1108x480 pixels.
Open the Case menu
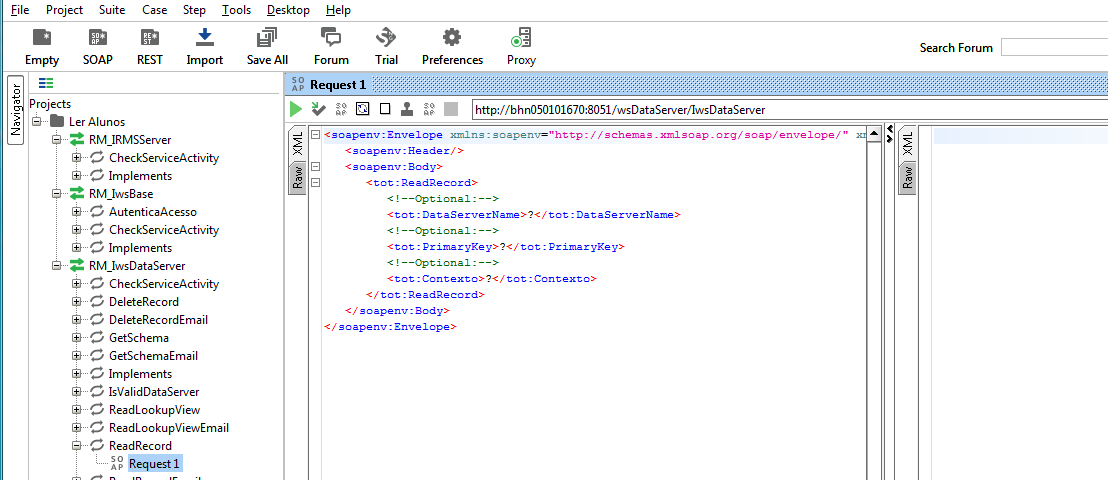pos(155,10)
